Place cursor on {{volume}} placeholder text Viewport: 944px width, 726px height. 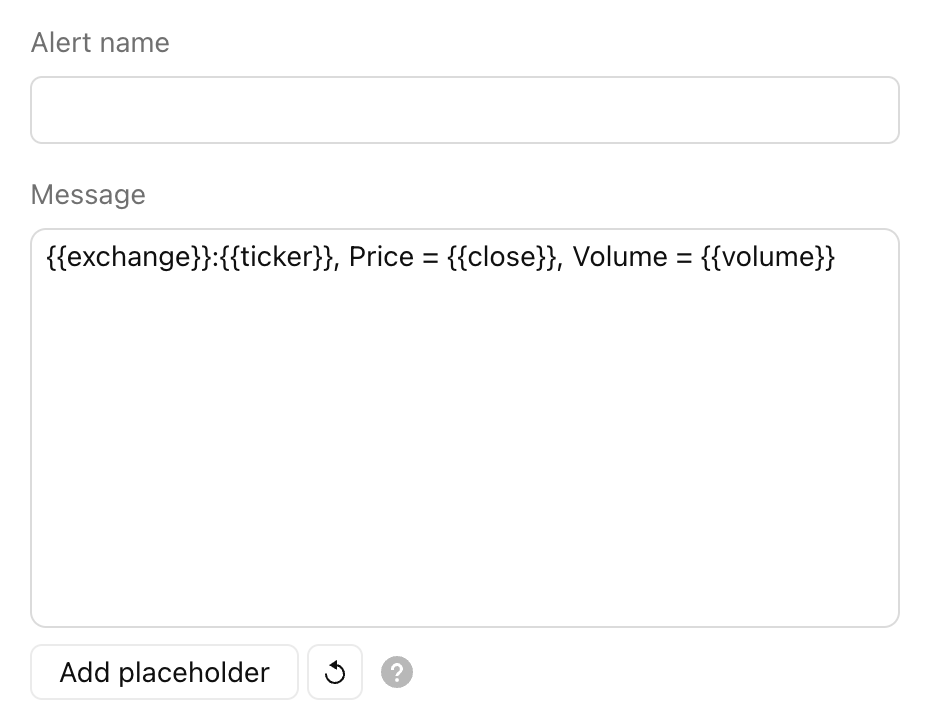[x=768, y=257]
